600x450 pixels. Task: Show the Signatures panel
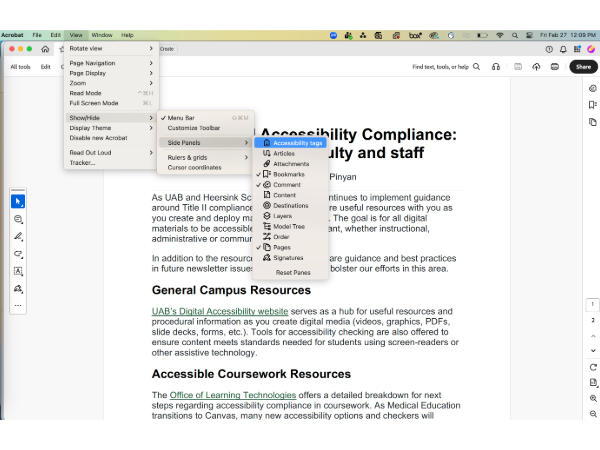coord(290,258)
